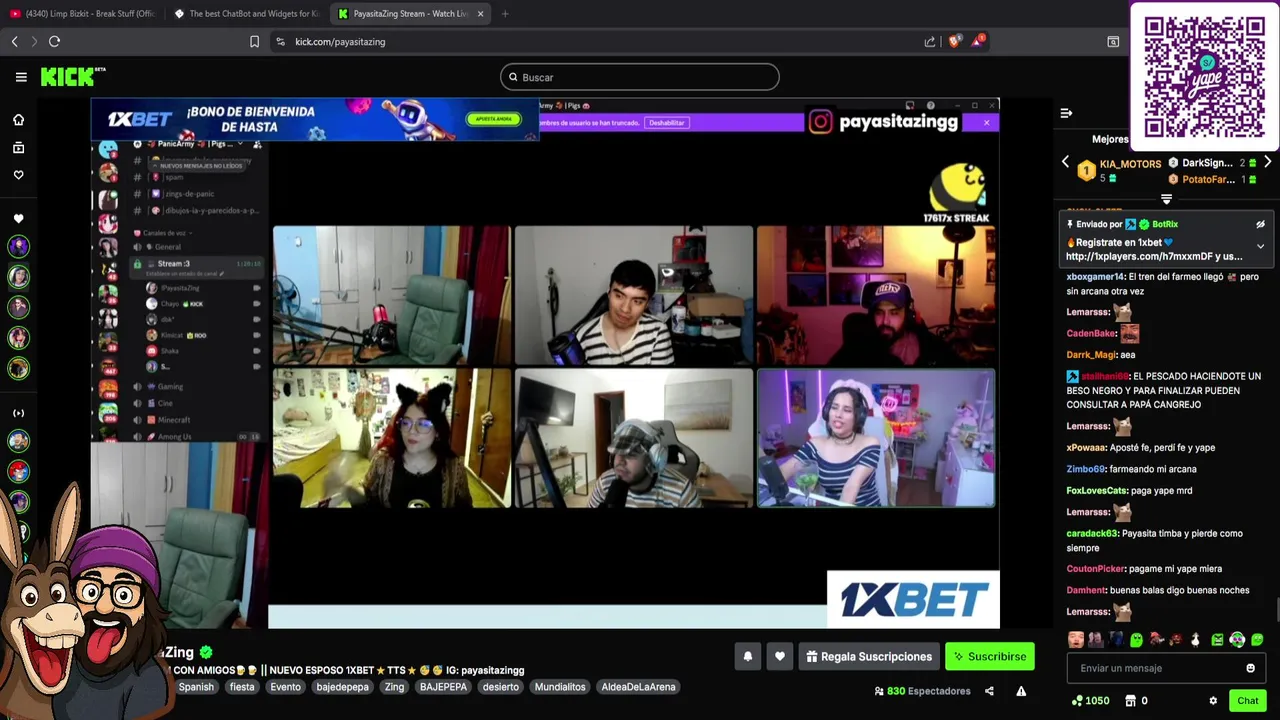Open CadenBake user in chat
This screenshot has width=1280, height=720.
pos(1091,333)
